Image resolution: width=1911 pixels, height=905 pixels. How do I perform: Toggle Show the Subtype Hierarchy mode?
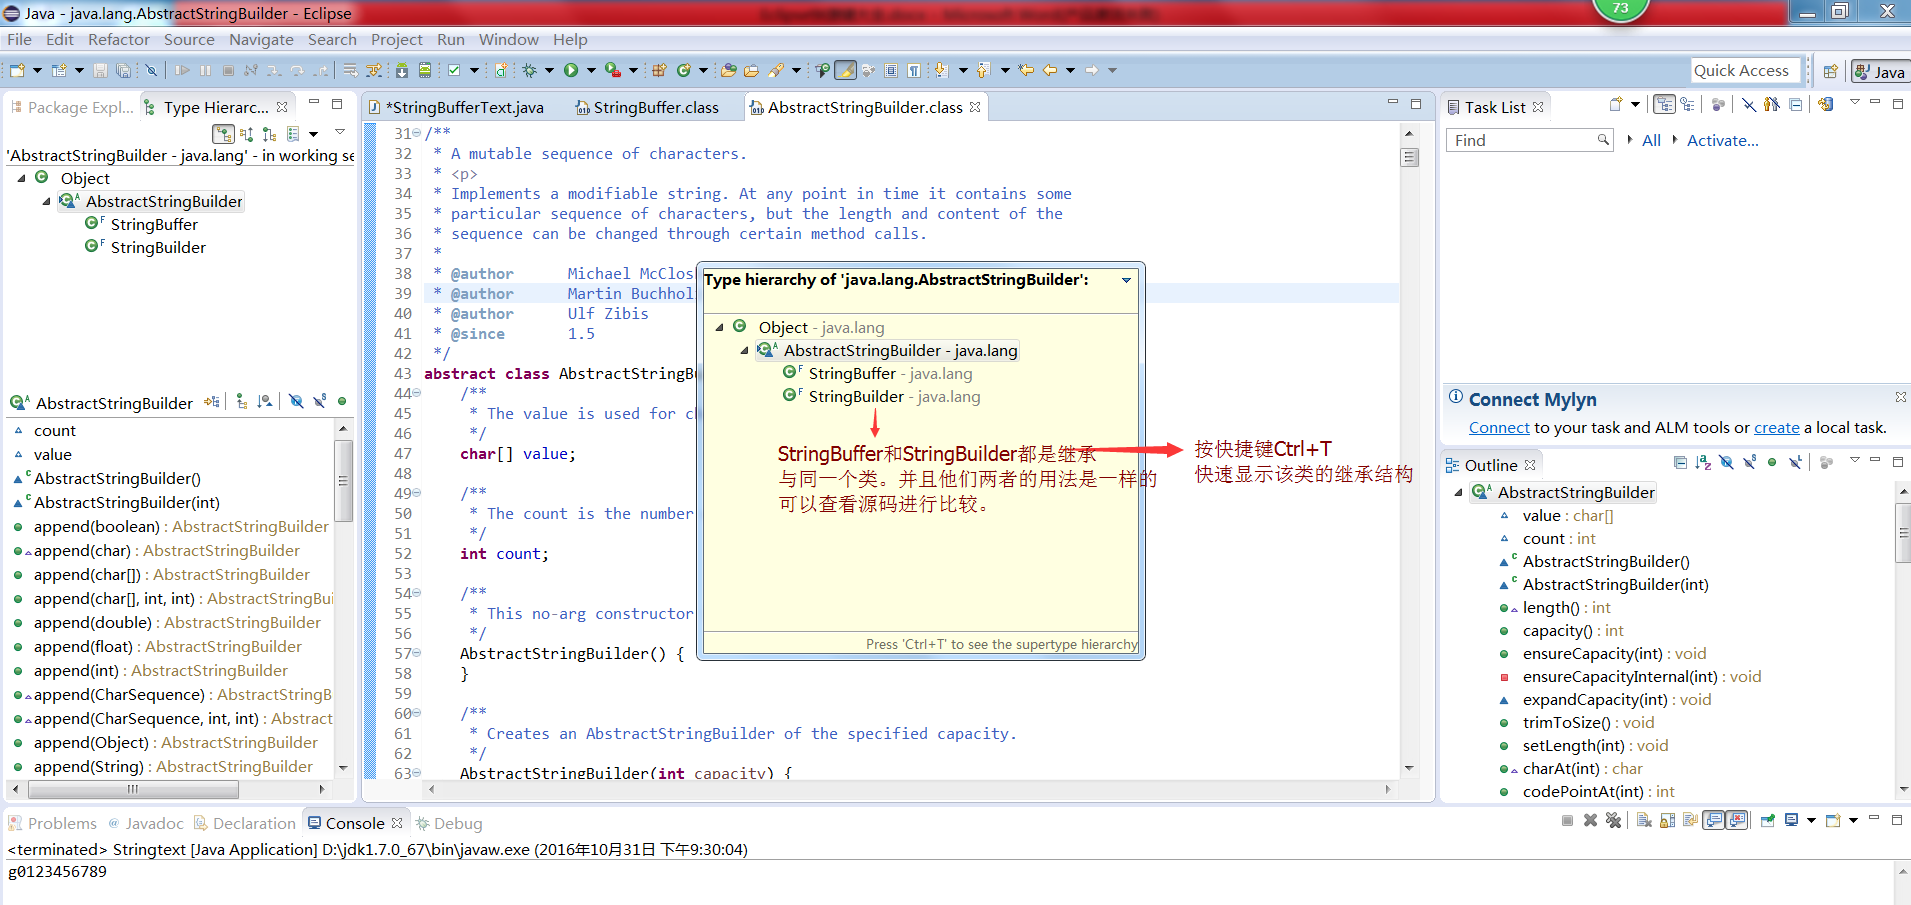[x=269, y=134]
